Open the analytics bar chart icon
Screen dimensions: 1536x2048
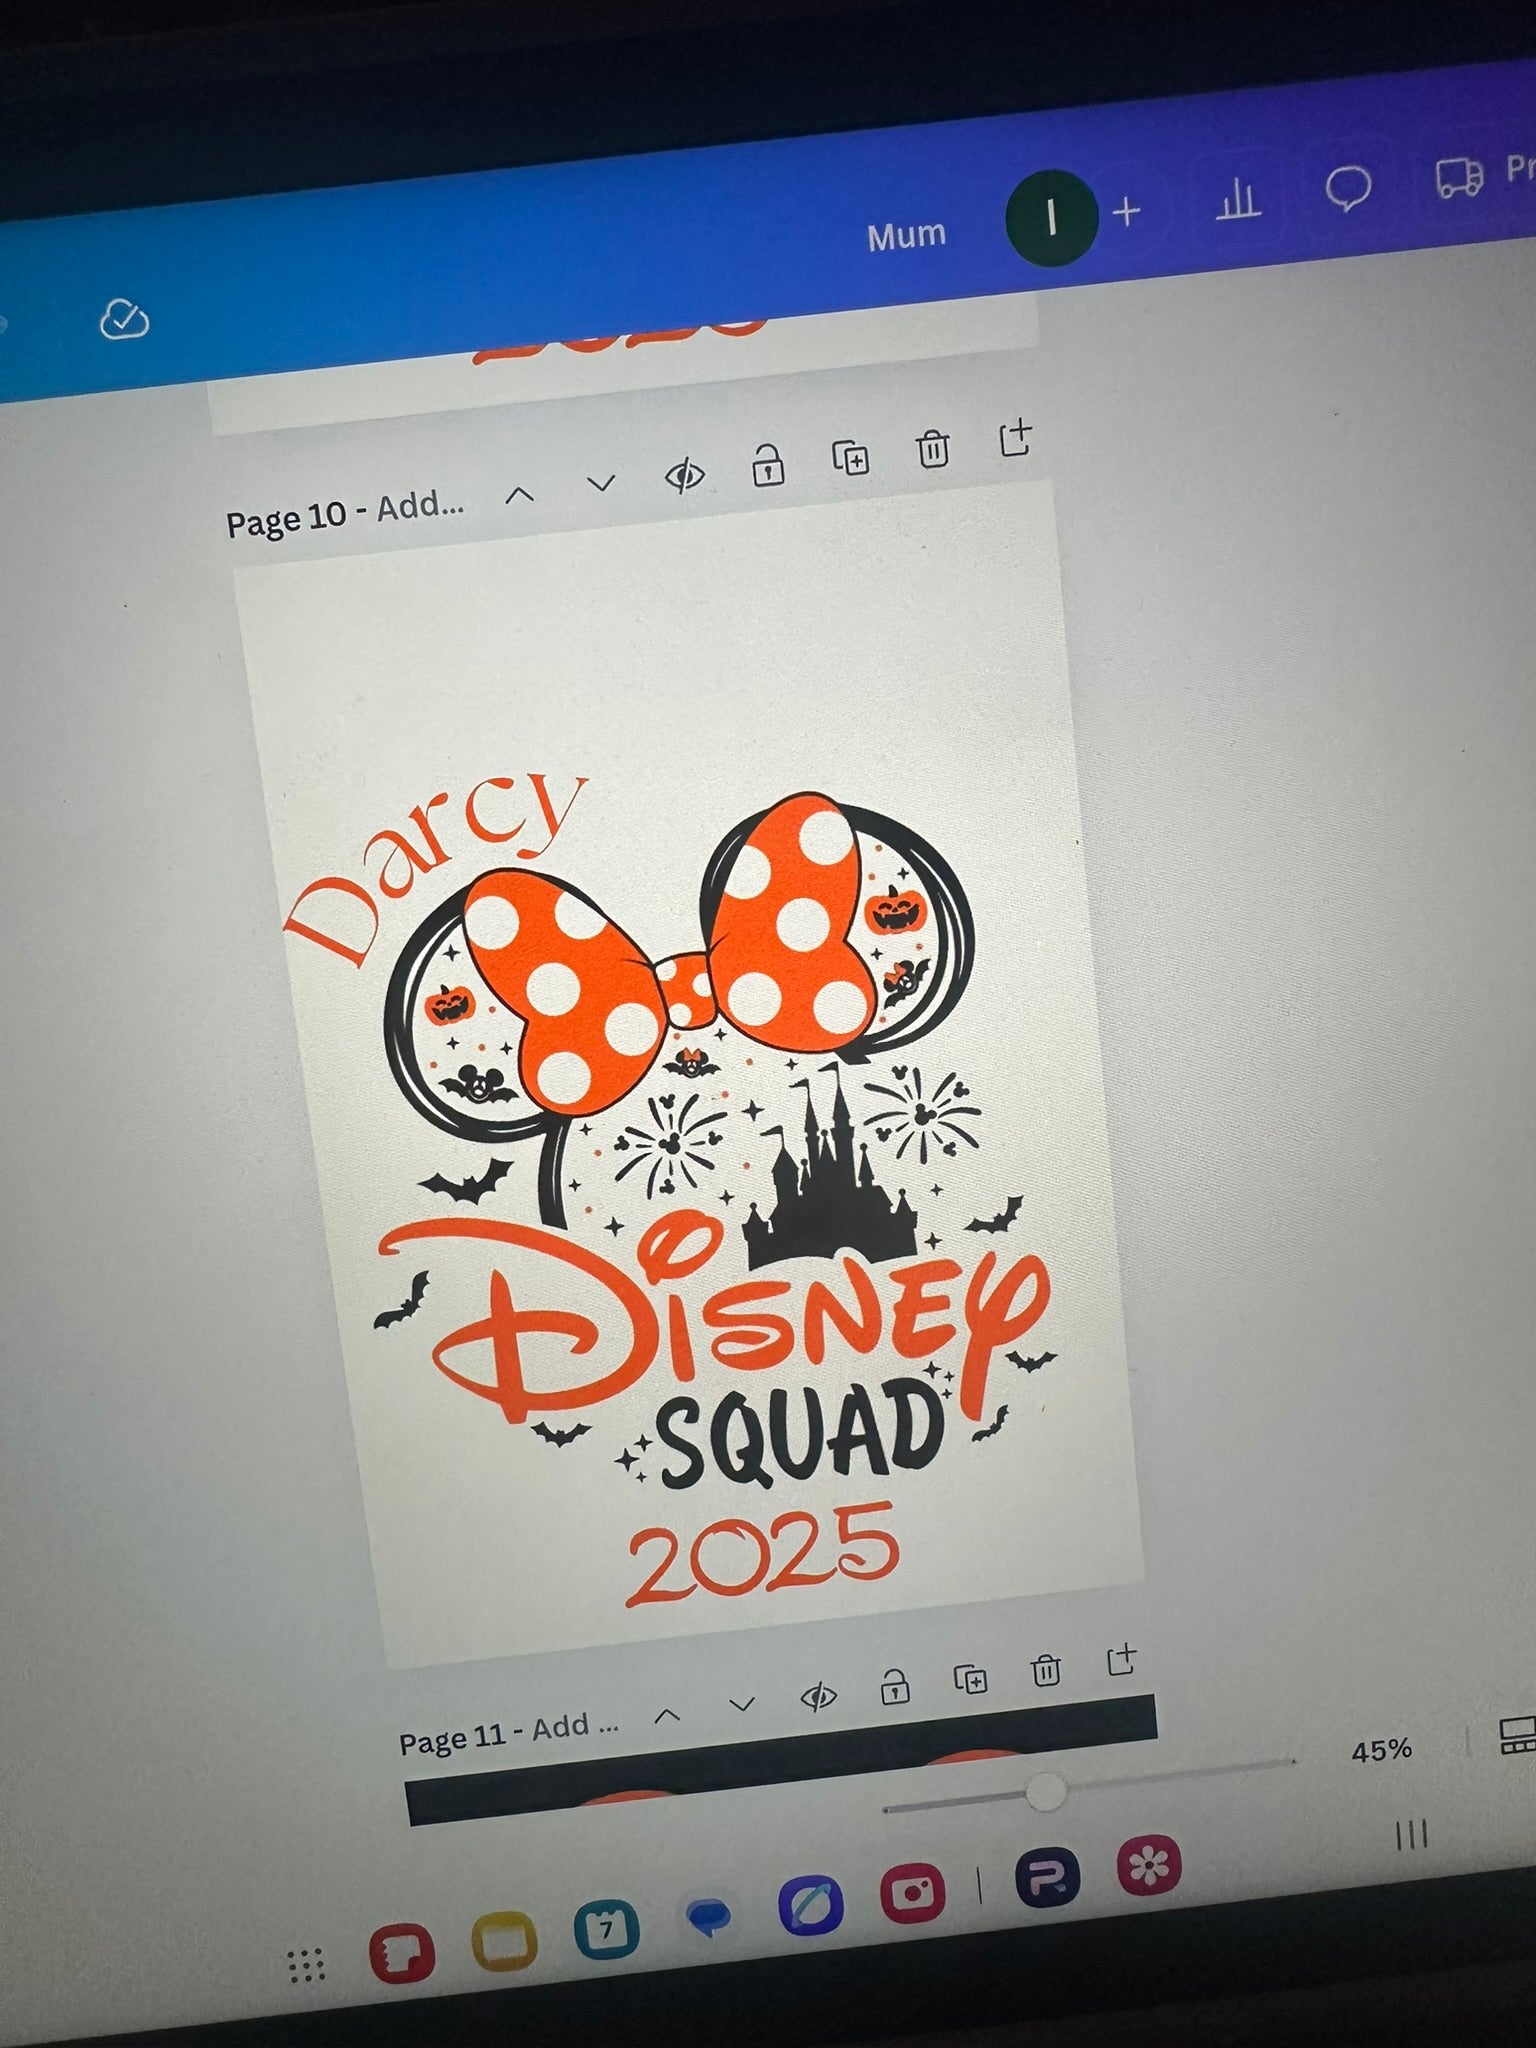[x=1238, y=201]
